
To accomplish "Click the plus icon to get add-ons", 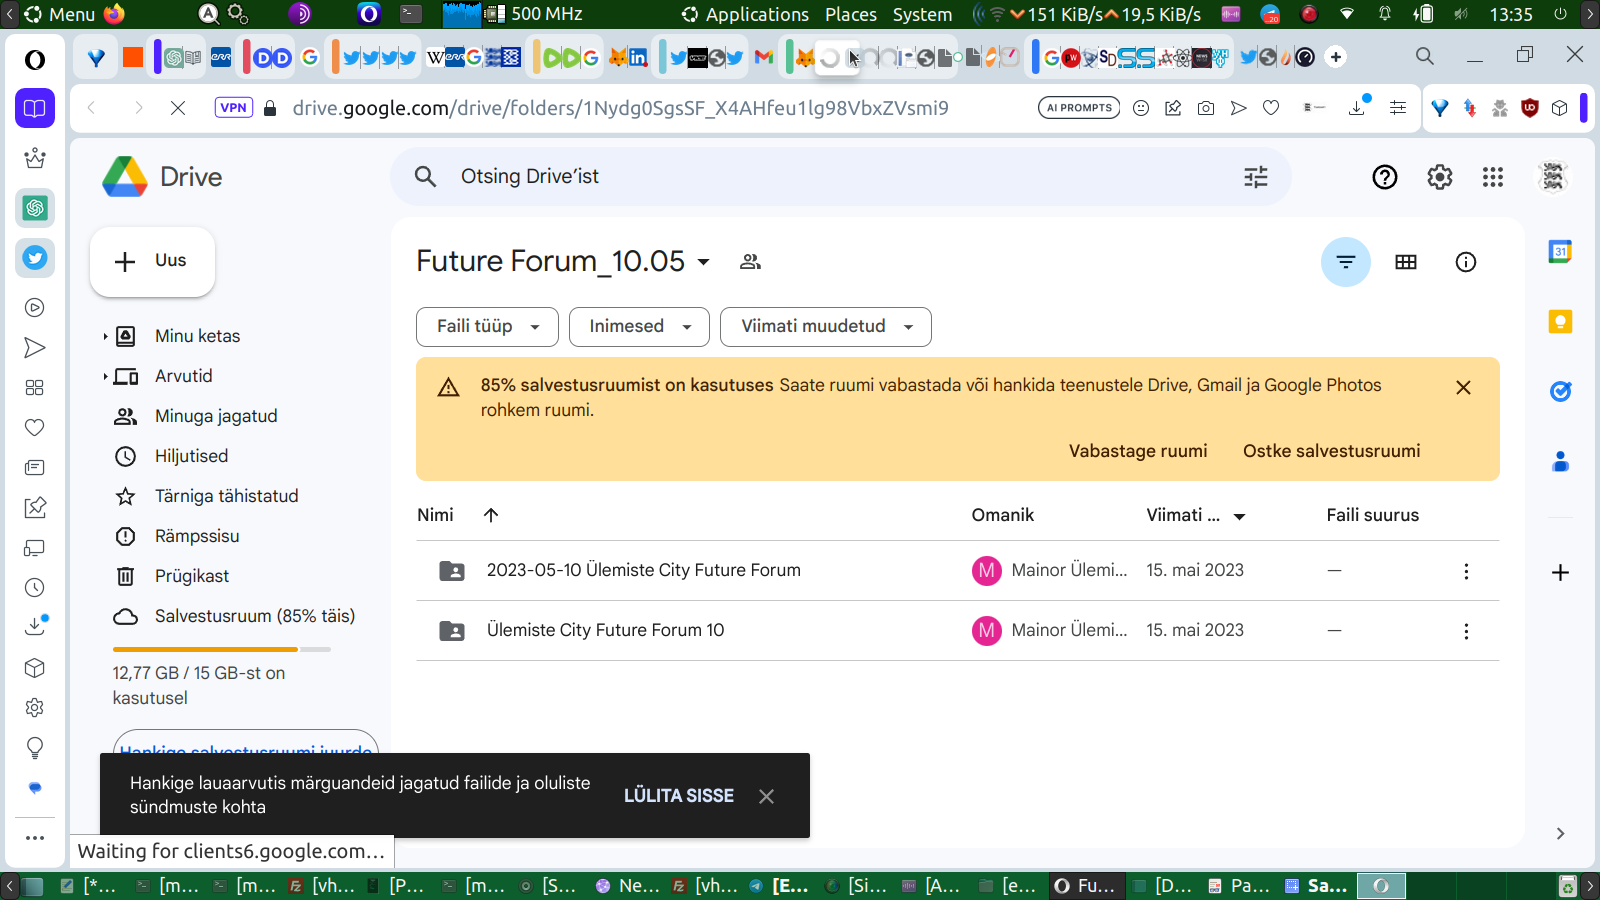I will click(x=1560, y=573).
